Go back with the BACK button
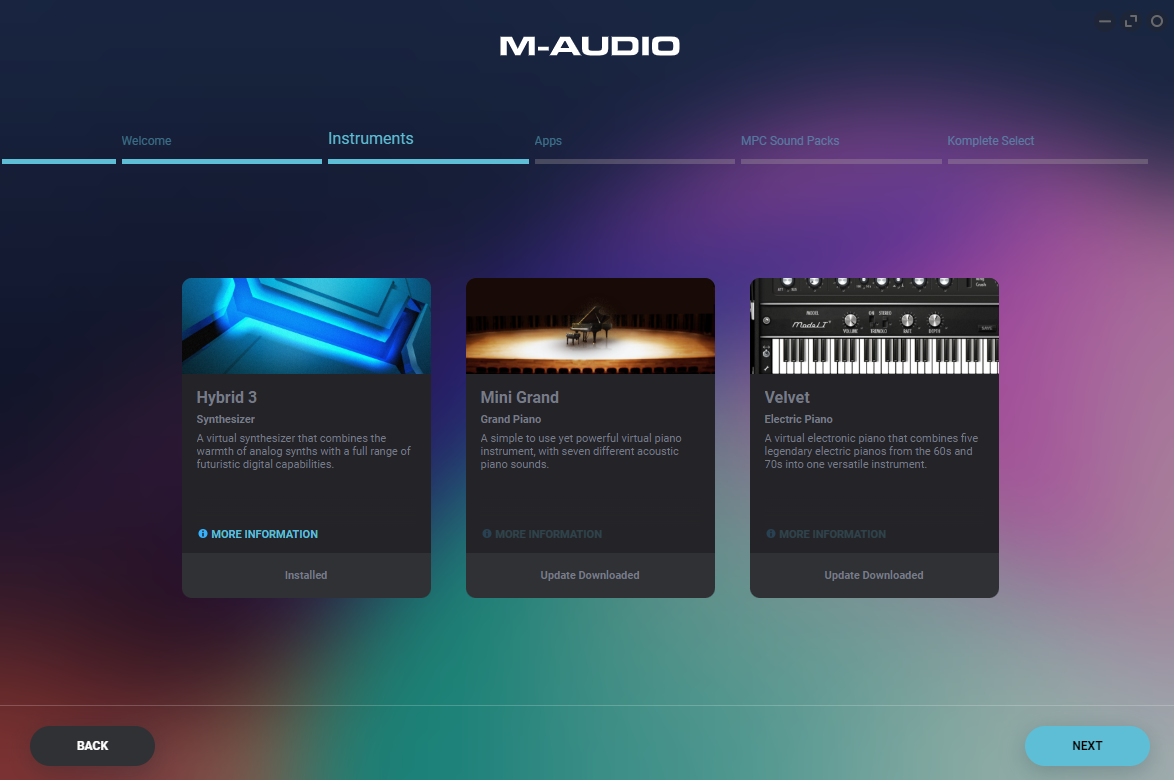This screenshot has width=1174, height=780. (x=92, y=746)
